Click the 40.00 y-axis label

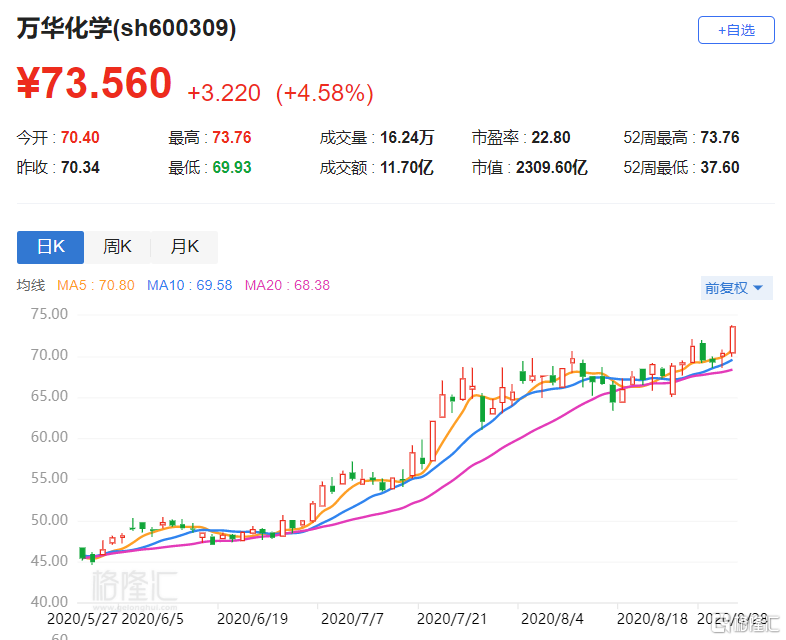49,602
